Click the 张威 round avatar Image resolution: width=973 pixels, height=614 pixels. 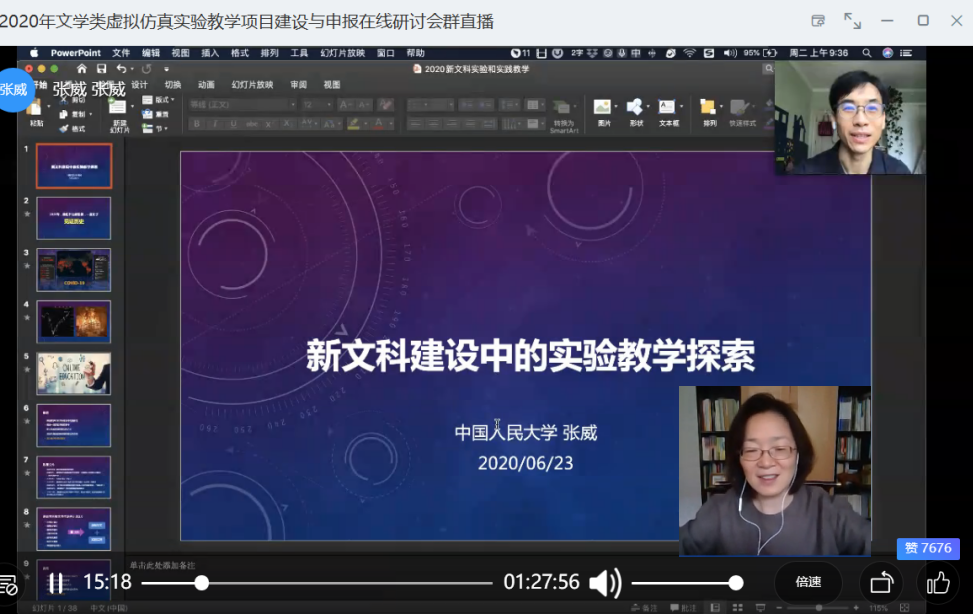14,89
